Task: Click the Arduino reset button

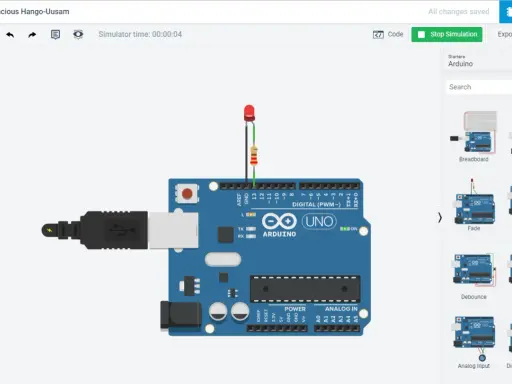Action: click(x=187, y=193)
